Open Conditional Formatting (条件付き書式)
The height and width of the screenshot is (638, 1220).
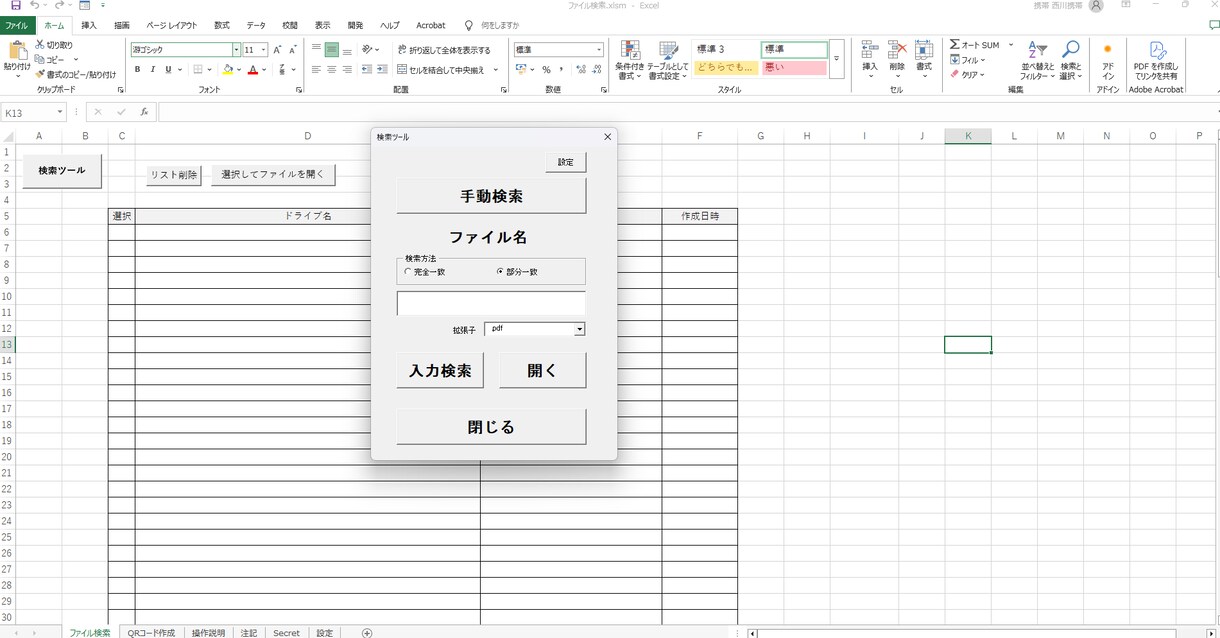tap(630, 60)
